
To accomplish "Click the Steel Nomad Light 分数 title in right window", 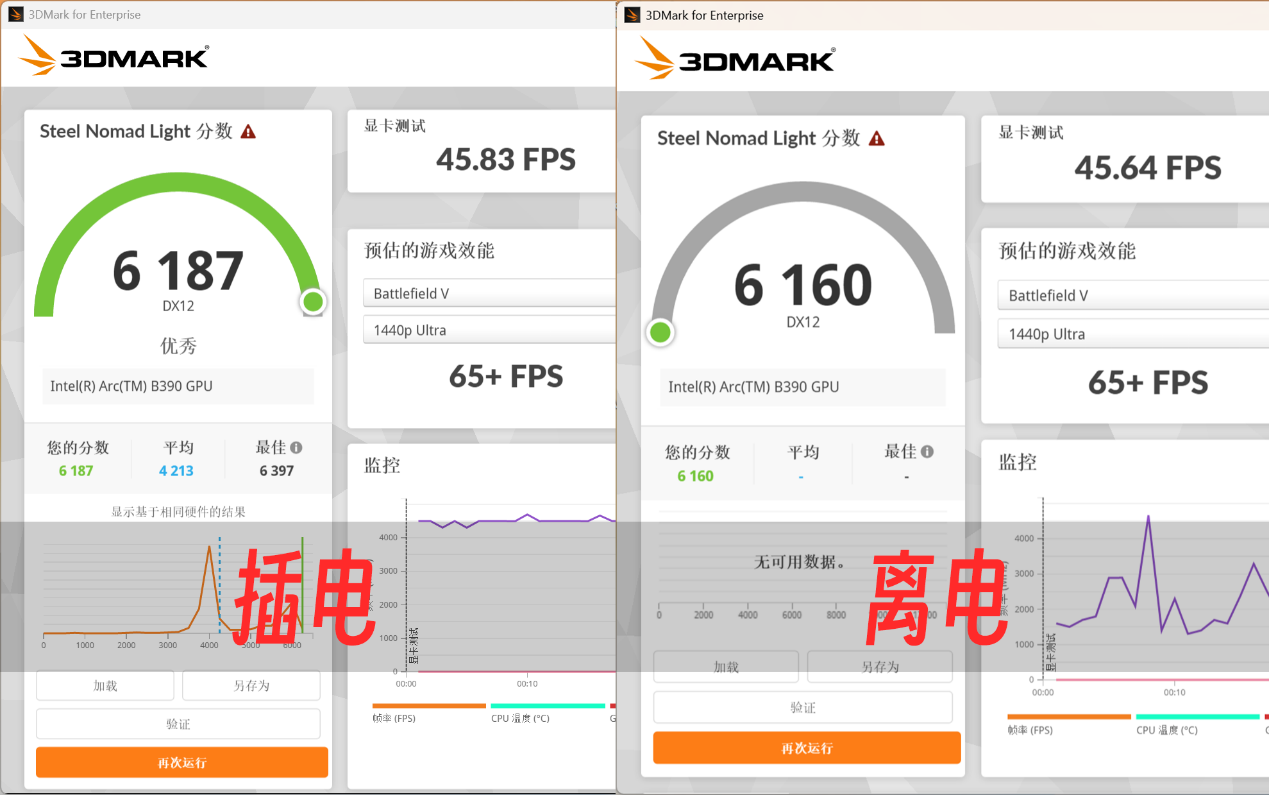I will point(758,139).
